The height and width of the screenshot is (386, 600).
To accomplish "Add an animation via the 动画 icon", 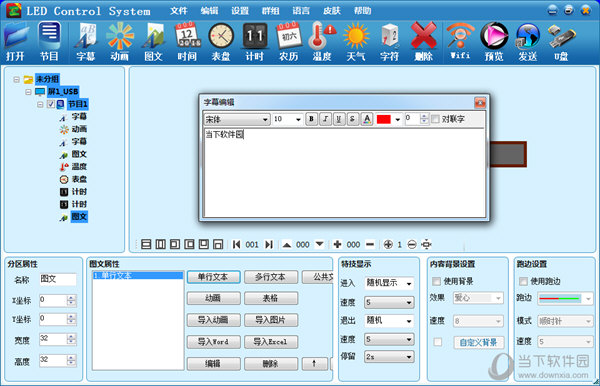I will pos(120,41).
